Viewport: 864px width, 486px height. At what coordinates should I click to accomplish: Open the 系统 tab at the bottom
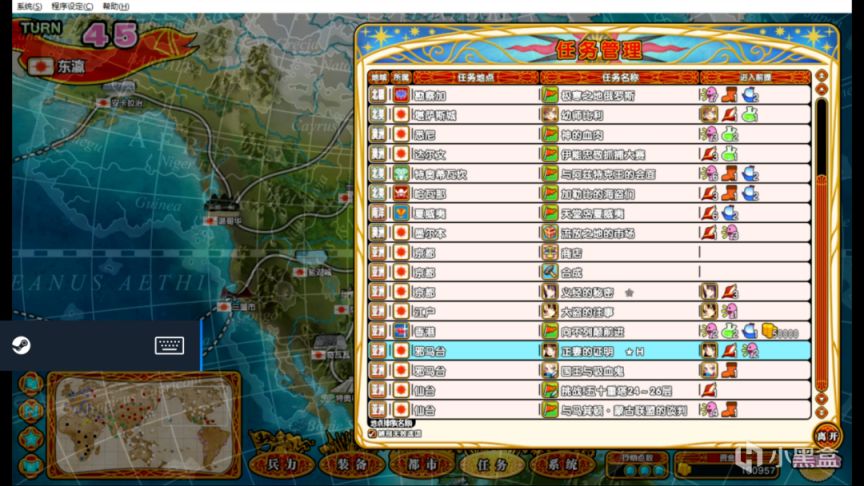(562, 465)
